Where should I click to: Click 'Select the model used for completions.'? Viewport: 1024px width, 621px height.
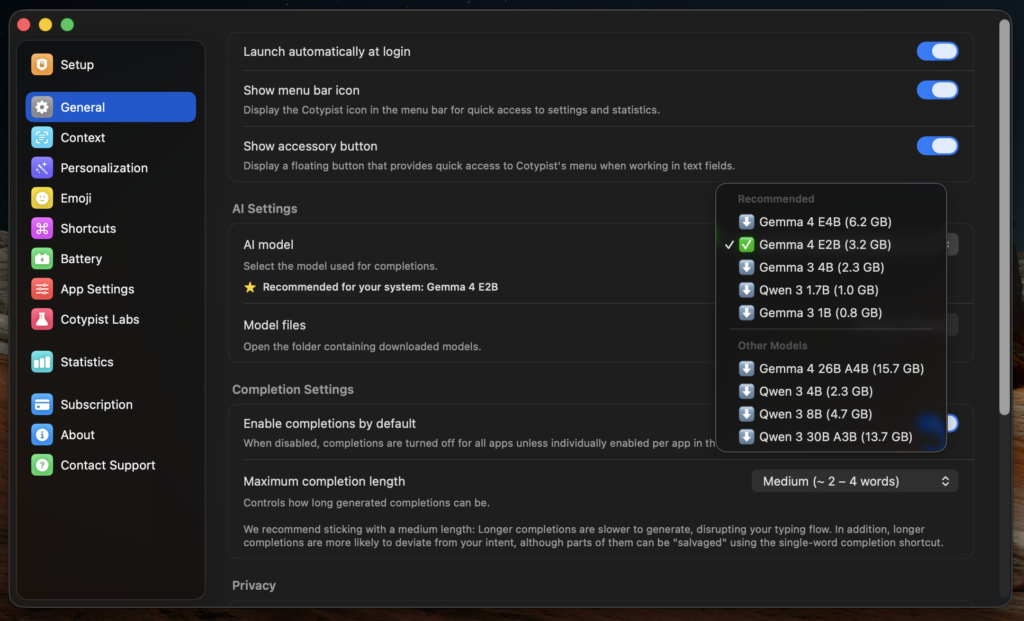pyautogui.click(x=340, y=266)
